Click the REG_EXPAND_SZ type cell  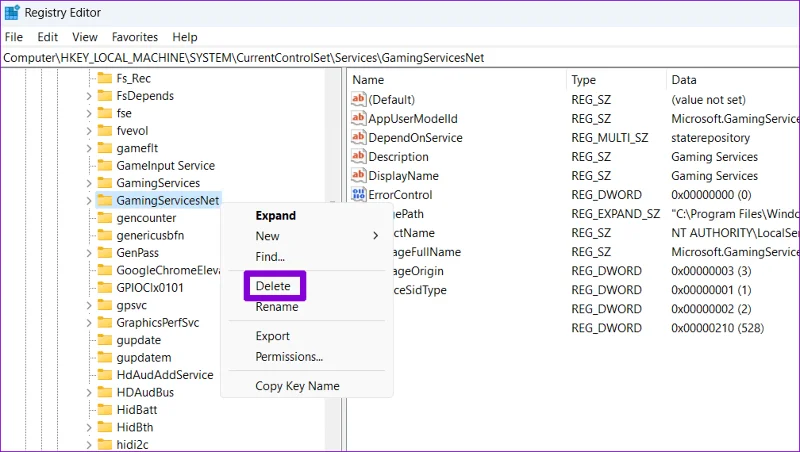tap(615, 213)
